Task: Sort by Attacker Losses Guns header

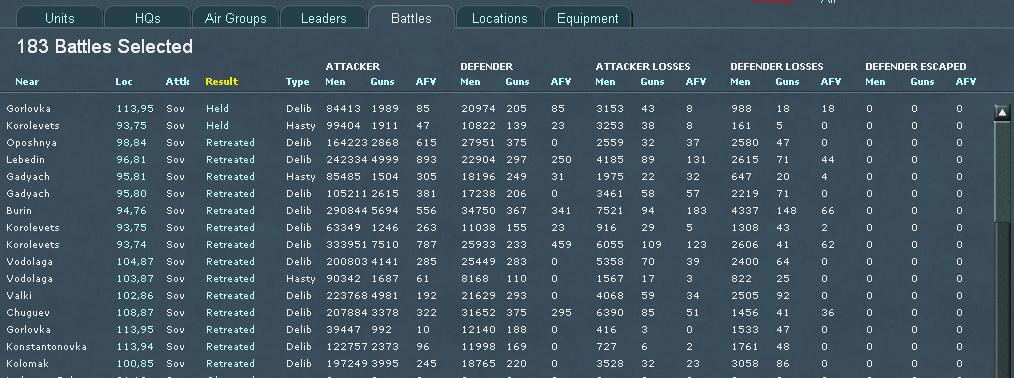Action: coord(653,81)
